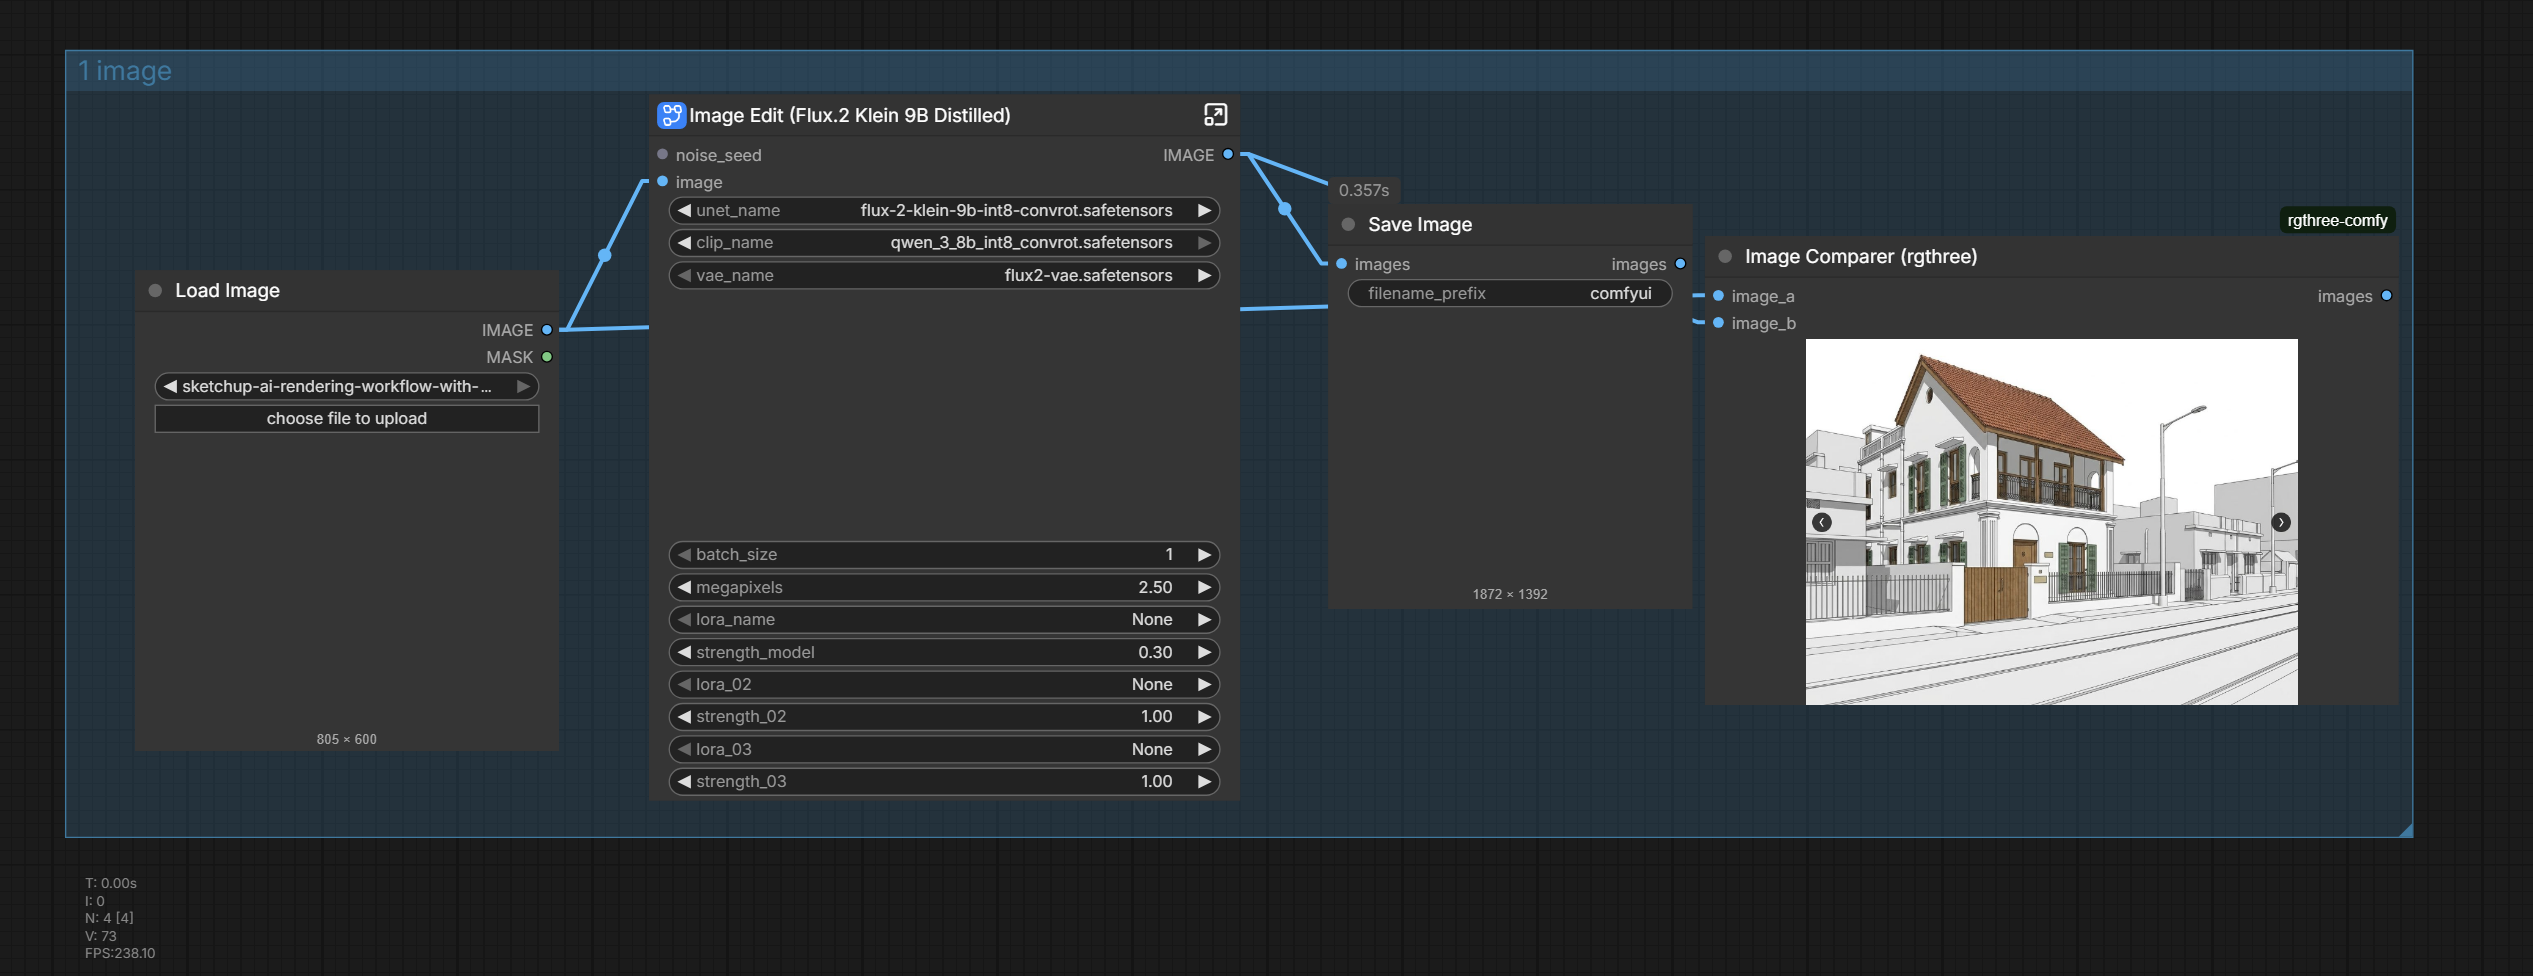Click the Save Image node title
Viewport: 2533px width, 976px height.
point(1420,225)
